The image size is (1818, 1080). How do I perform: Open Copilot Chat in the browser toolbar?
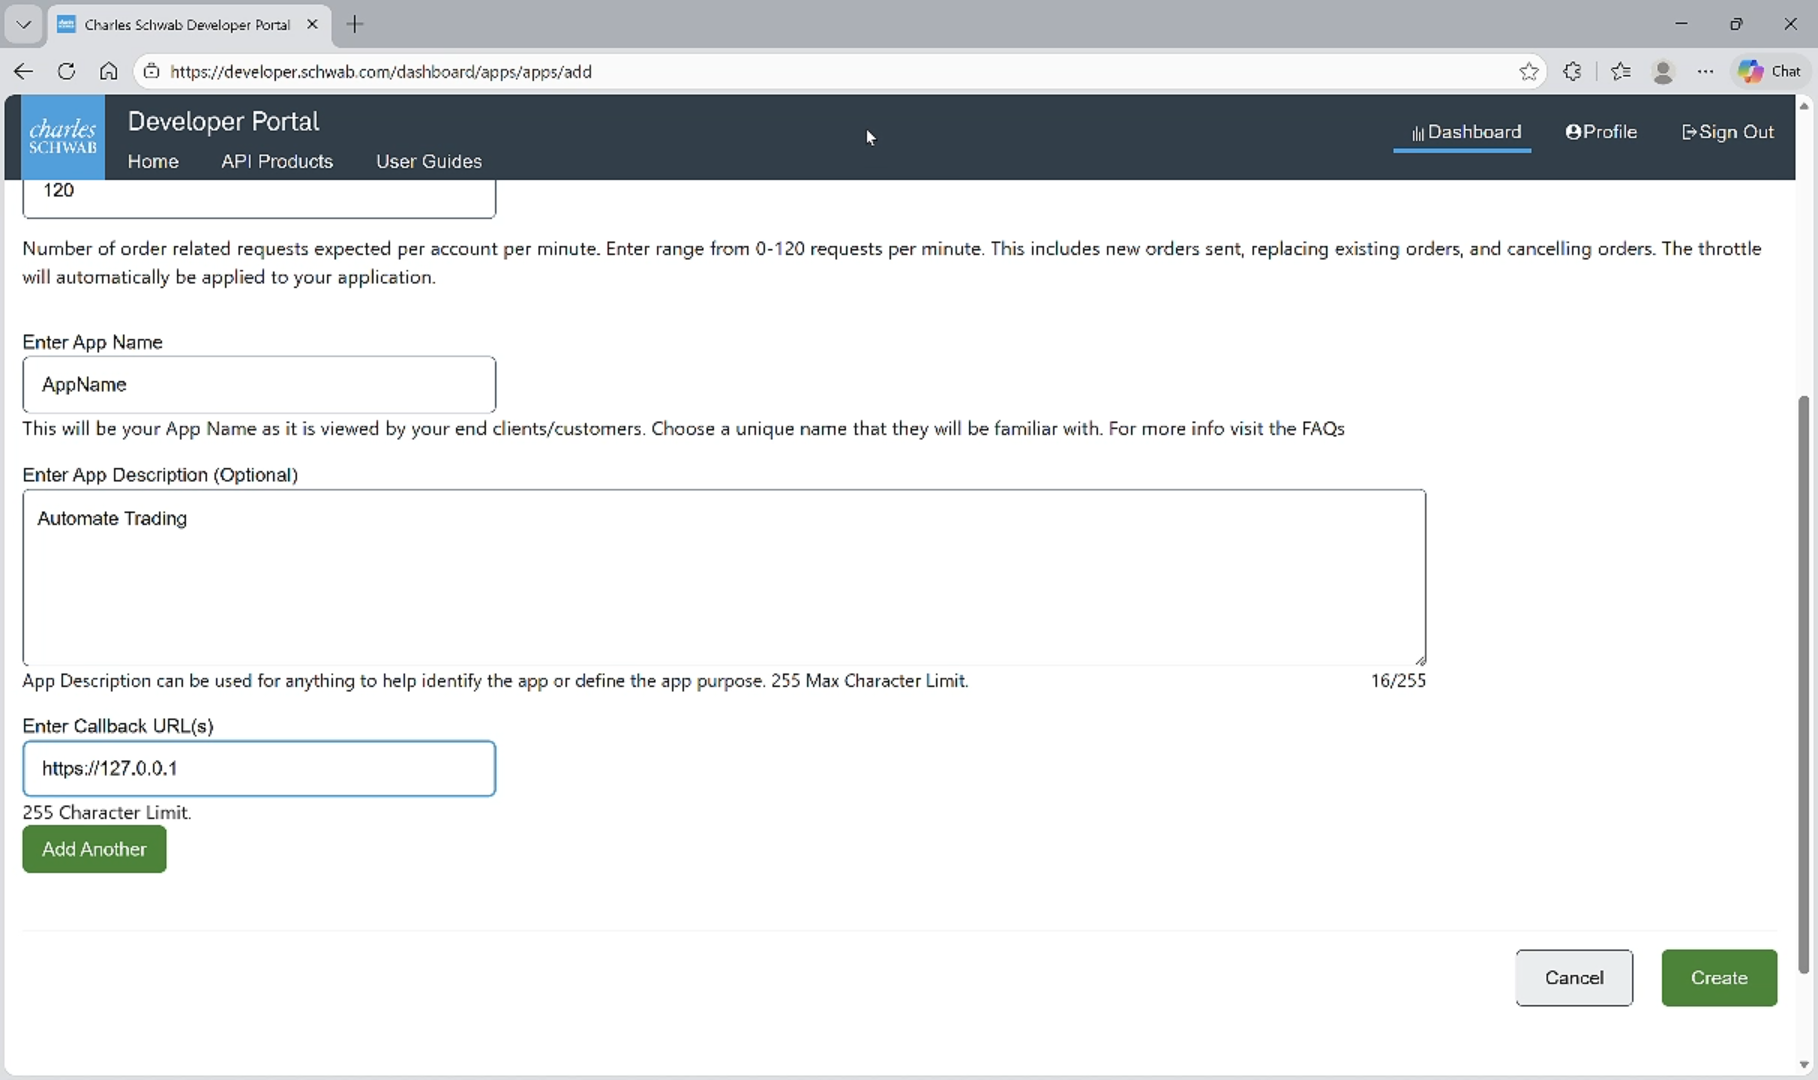(x=1768, y=71)
